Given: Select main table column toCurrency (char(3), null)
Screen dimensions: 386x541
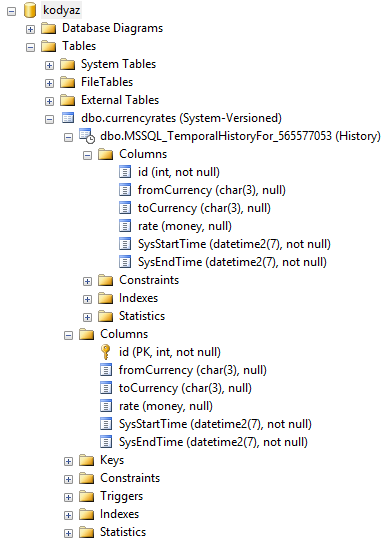Looking at the screenshot, I should pyautogui.click(x=185, y=388).
